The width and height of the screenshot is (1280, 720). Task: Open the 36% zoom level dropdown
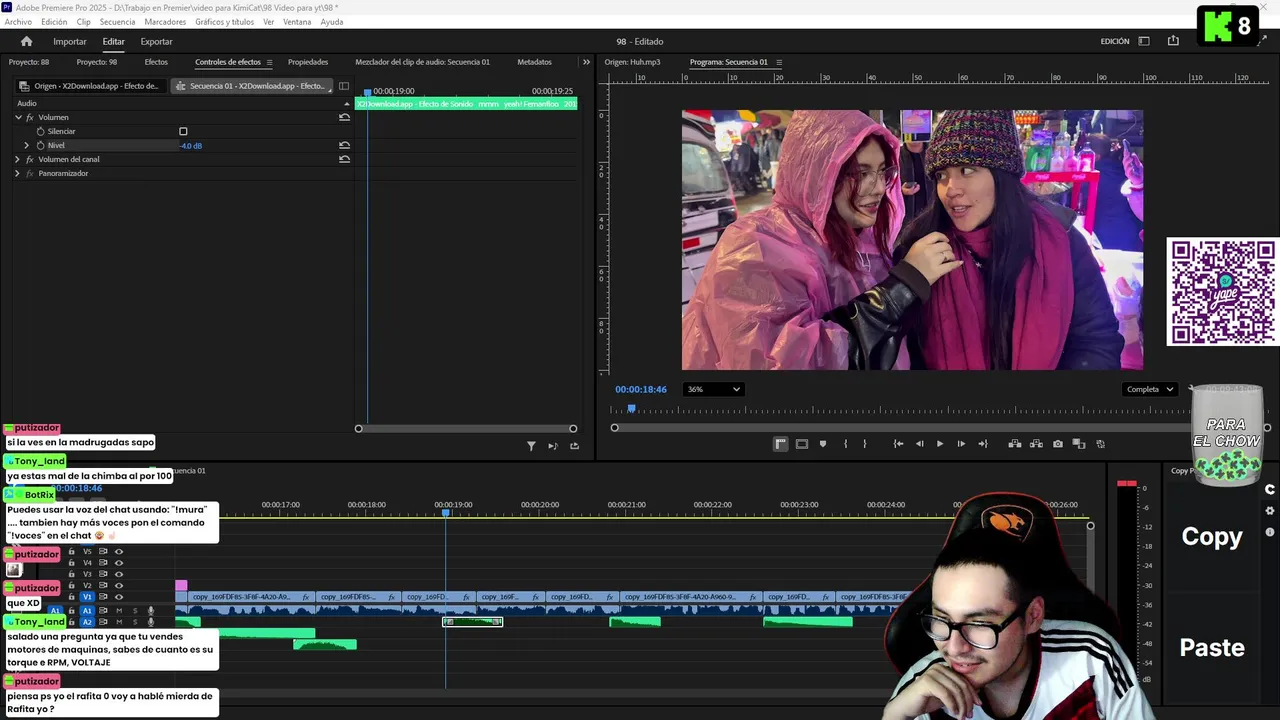713,389
